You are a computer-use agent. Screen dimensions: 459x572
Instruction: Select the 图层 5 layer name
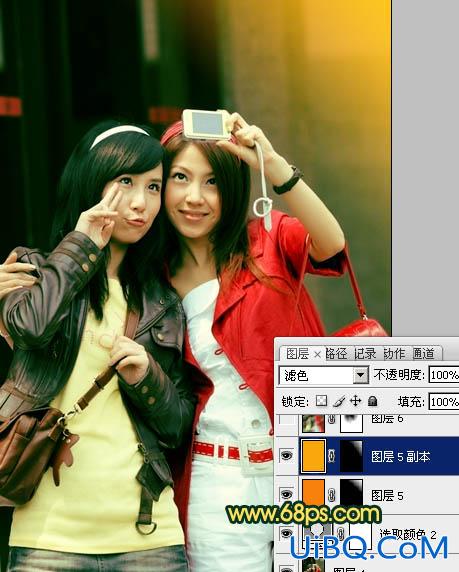[387, 495]
